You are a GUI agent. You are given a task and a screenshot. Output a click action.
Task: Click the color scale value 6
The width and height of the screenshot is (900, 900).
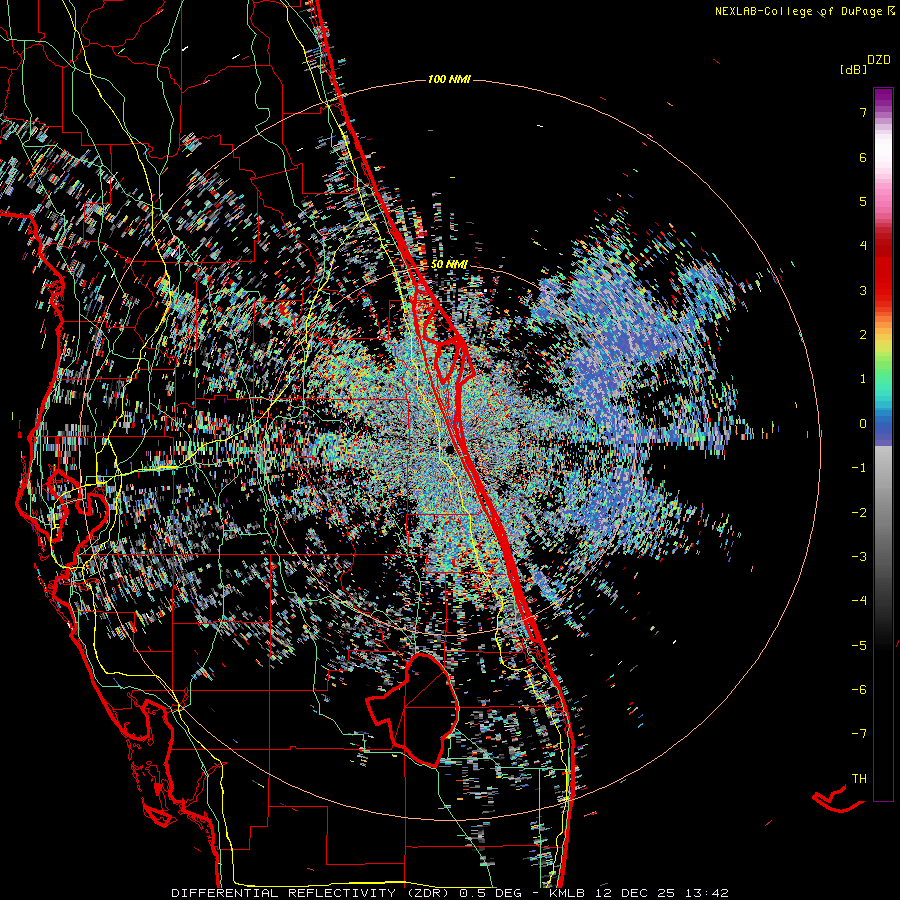pos(863,157)
